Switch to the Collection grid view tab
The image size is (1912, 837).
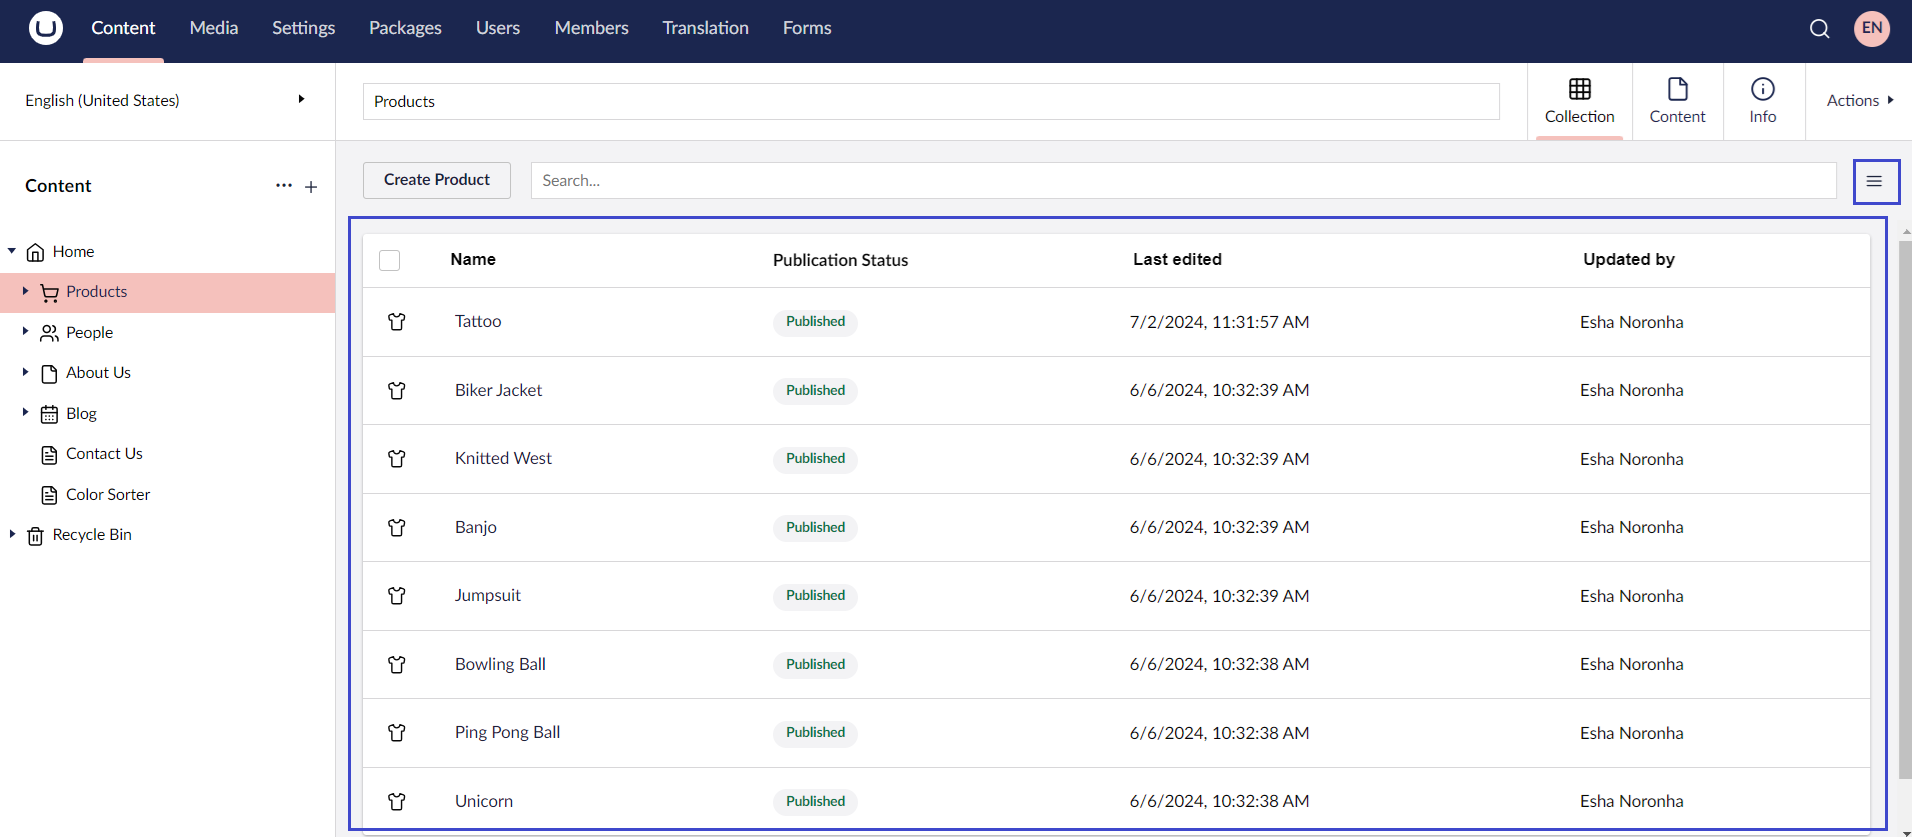point(1579,101)
